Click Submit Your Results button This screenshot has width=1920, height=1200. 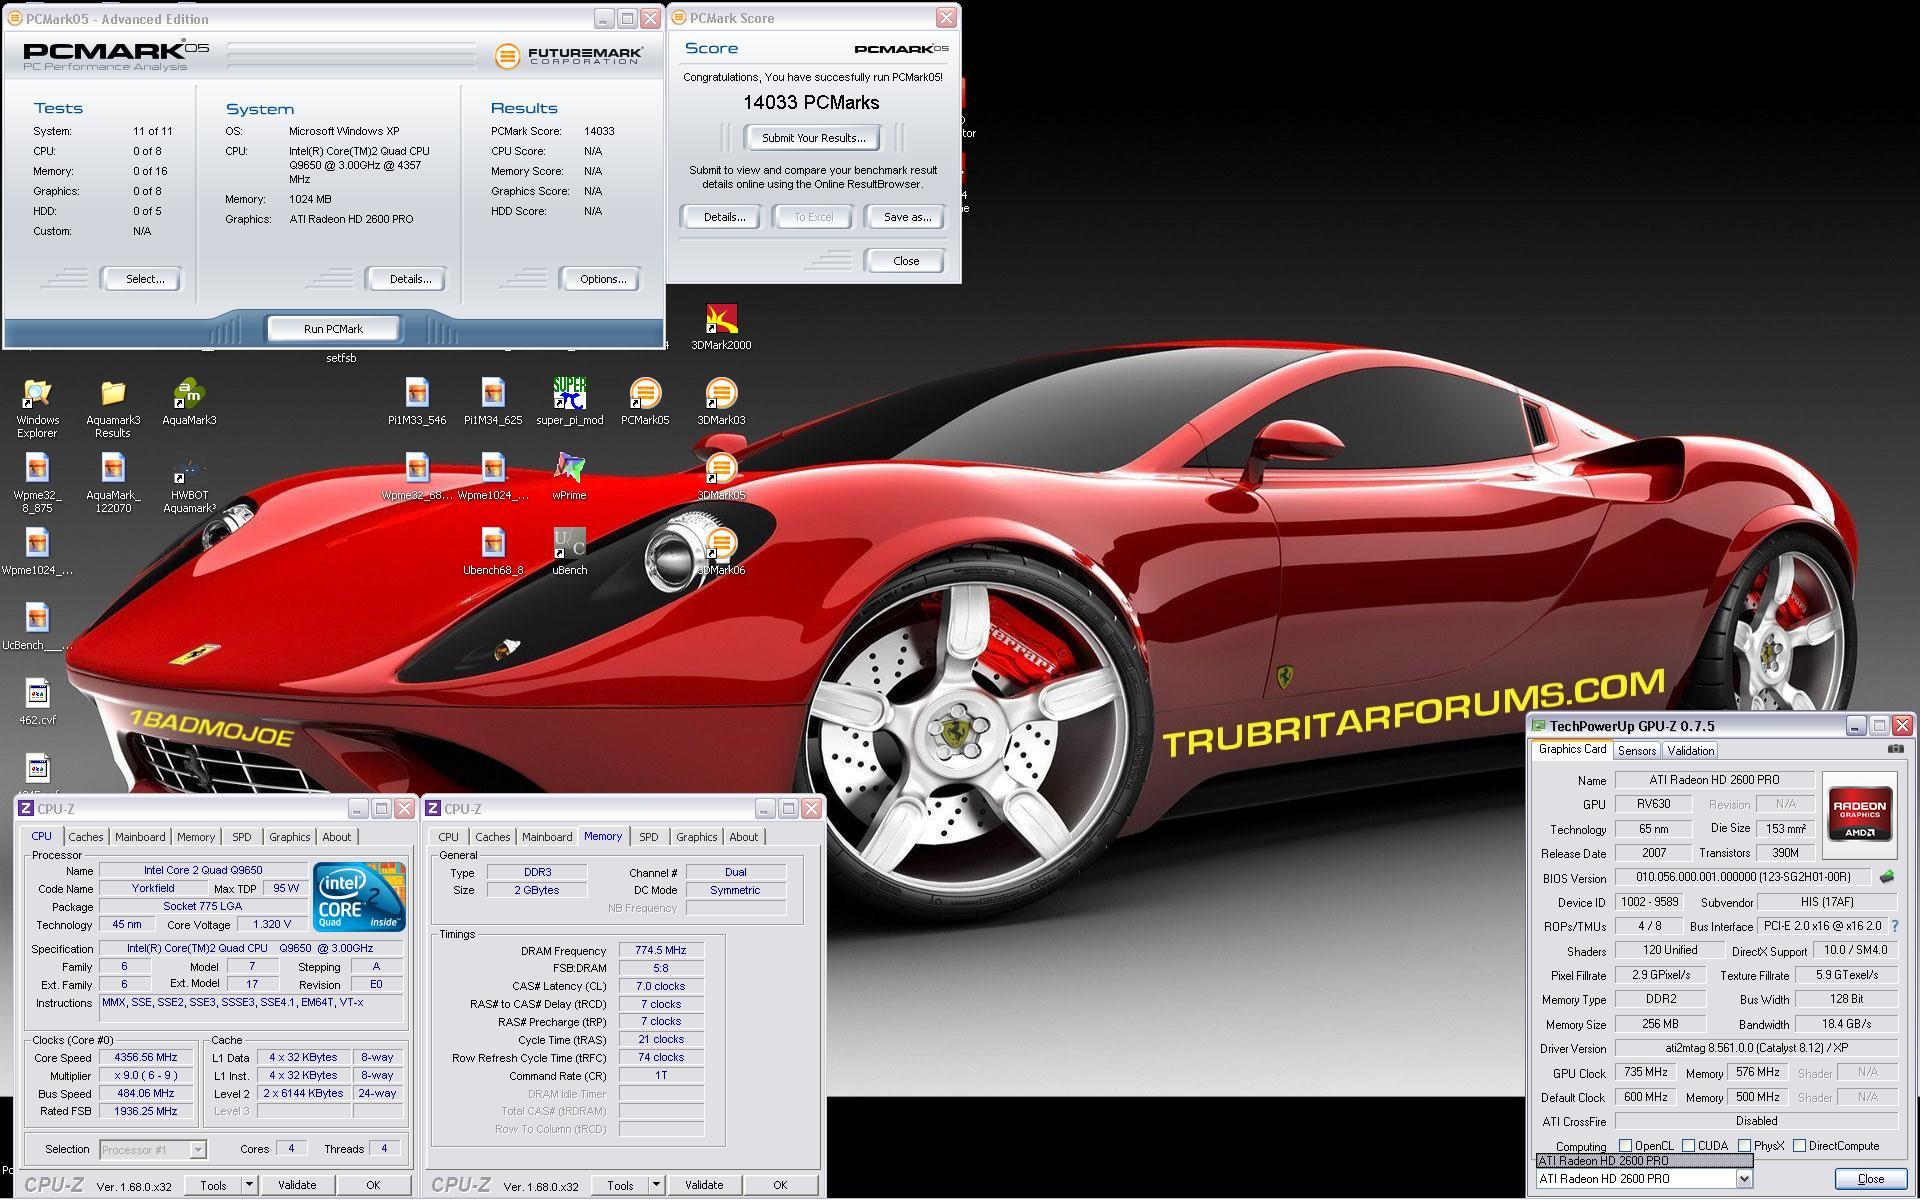[x=813, y=138]
